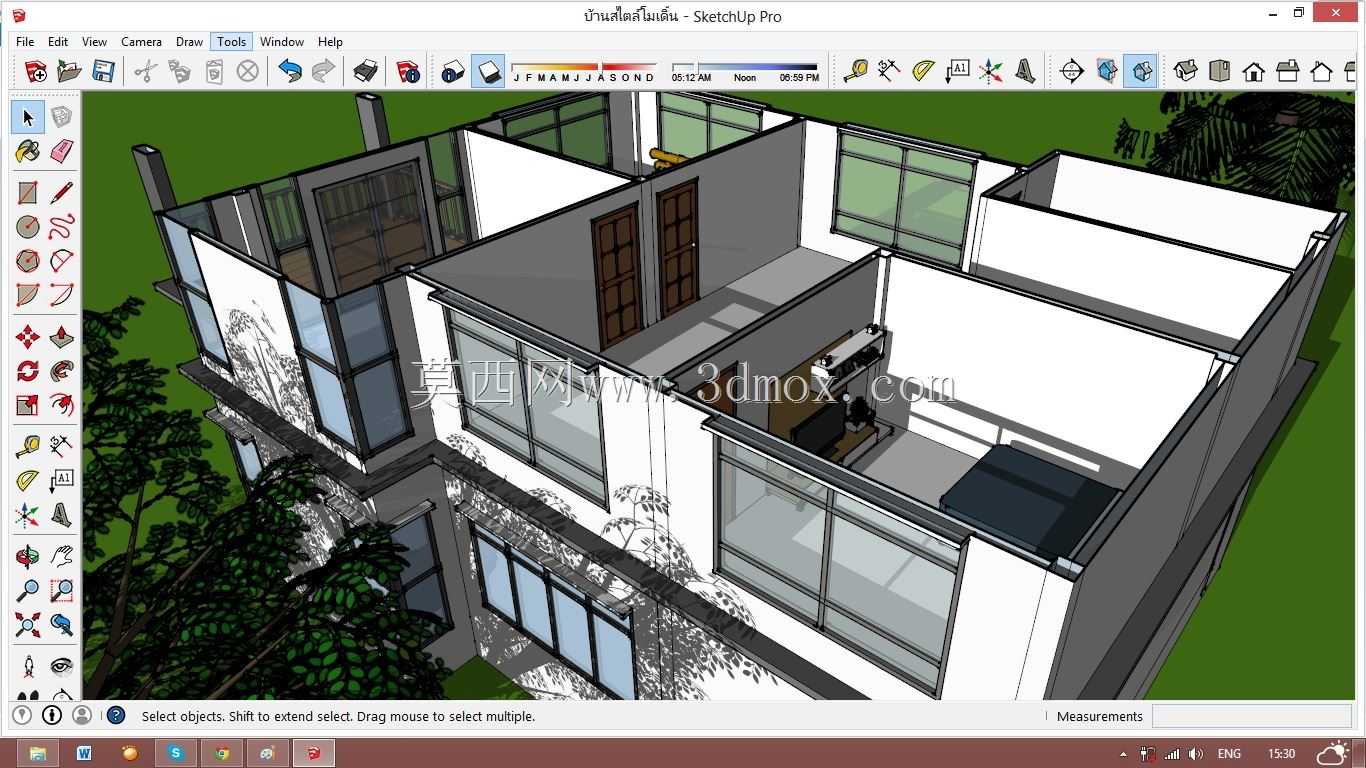Open Google Chrome from the taskbar
The width and height of the screenshot is (1366, 768).
(x=222, y=753)
